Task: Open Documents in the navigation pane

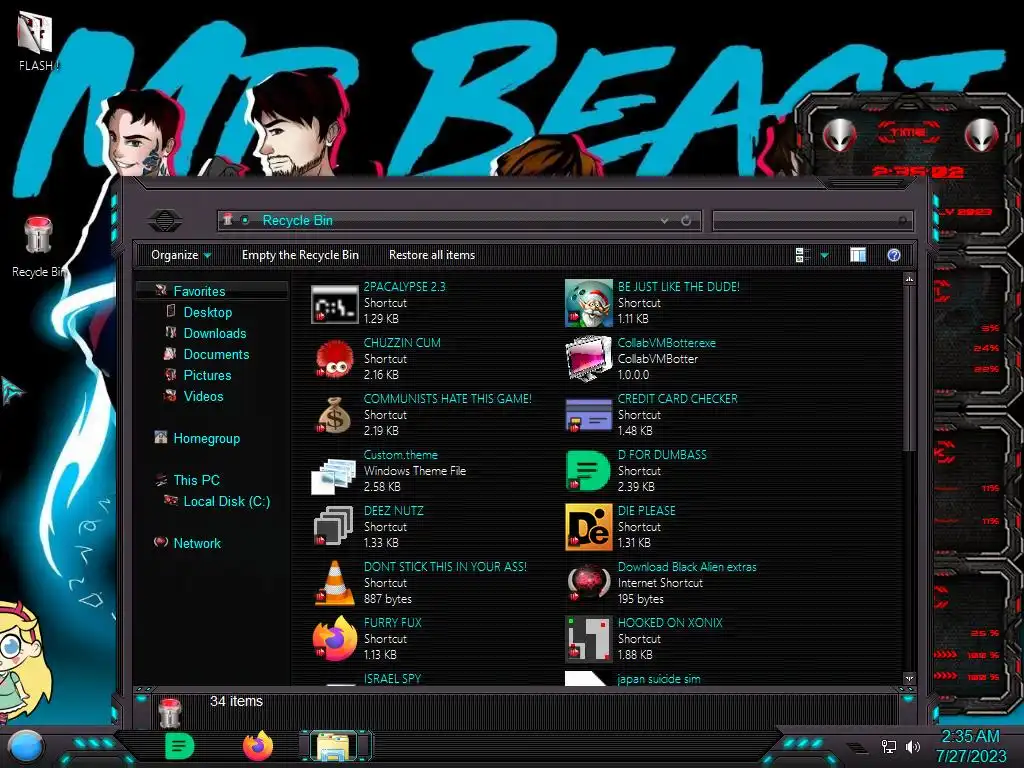Action: 216,354
